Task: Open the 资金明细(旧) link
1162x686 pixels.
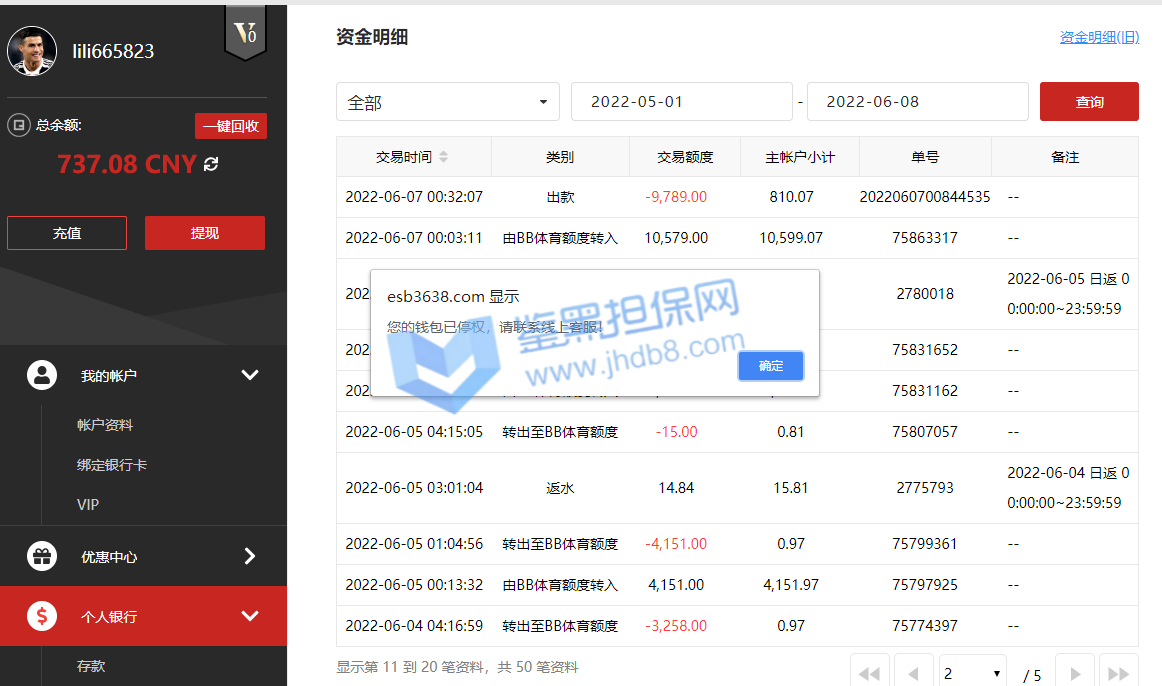Action: (x=1099, y=37)
